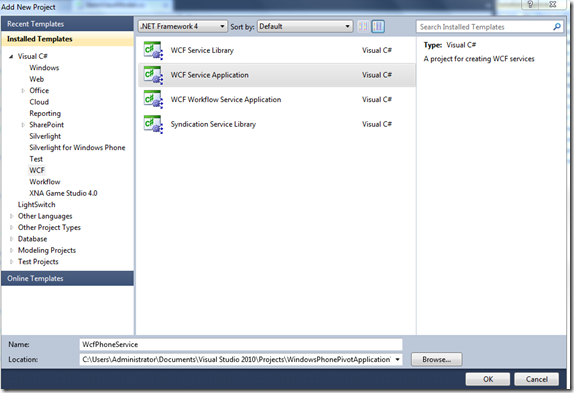The image size is (574, 393).
Task: Expand the Other Languages node
Action: pos(11,216)
